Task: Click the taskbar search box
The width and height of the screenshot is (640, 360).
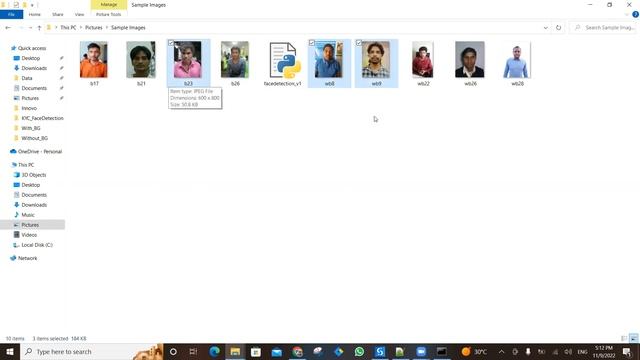Action: point(91,351)
